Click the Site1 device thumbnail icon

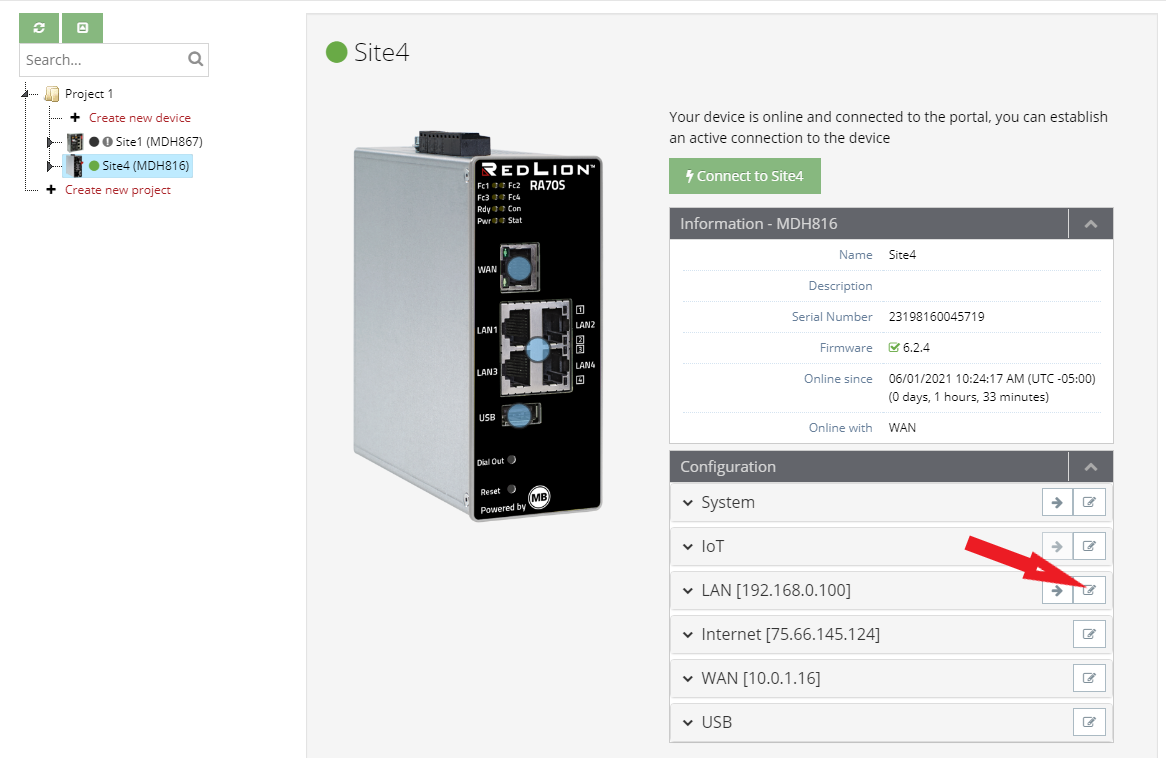75,141
